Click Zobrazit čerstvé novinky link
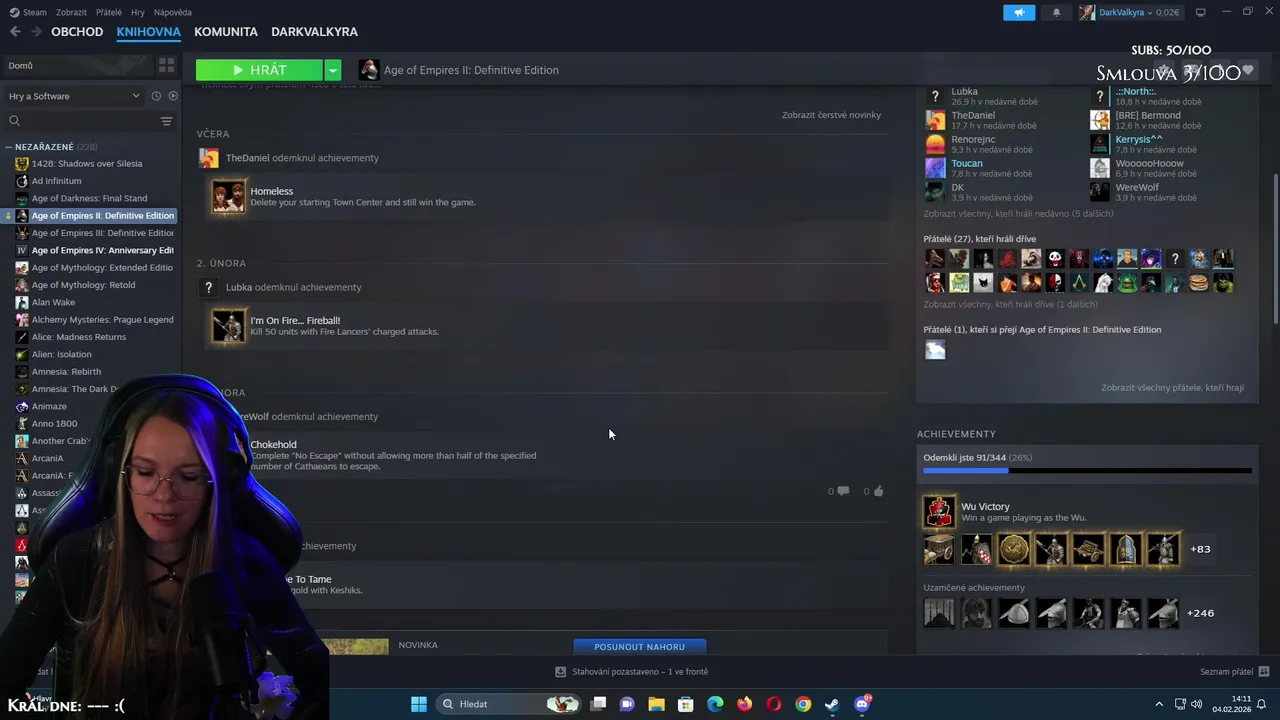This screenshot has width=1280, height=720. tap(831, 115)
